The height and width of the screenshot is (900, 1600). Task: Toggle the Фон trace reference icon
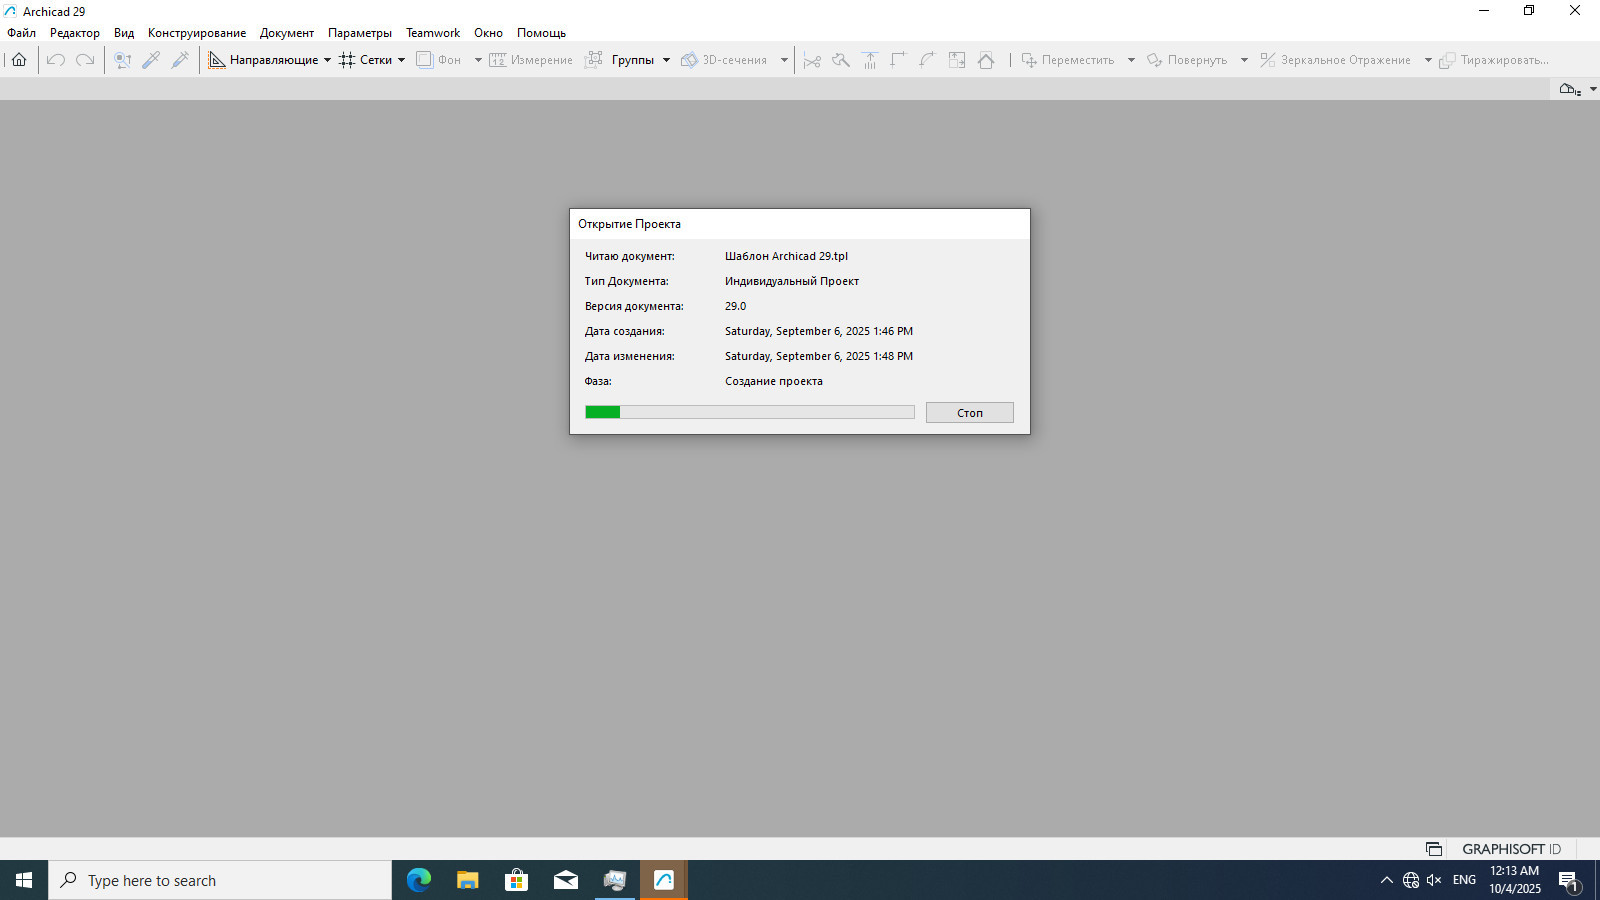point(424,60)
